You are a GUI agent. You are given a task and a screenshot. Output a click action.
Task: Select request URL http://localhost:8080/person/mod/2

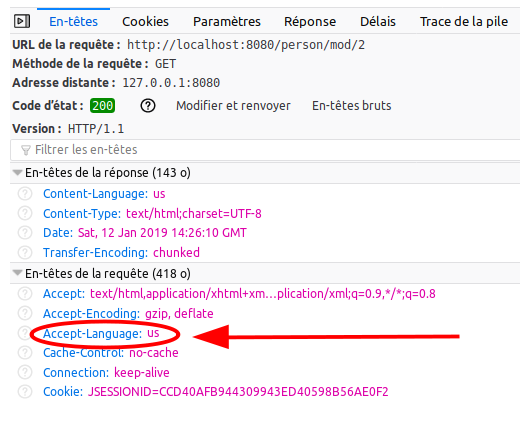(x=246, y=45)
